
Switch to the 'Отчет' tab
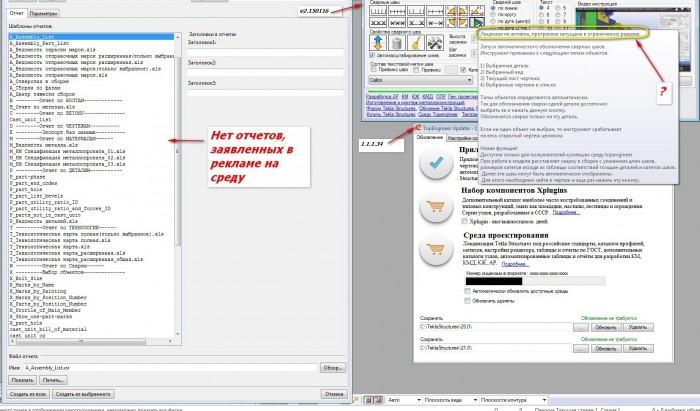[17, 13]
